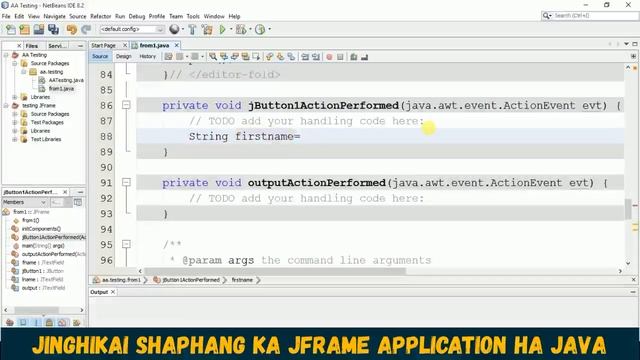Open the Run Project dropdown arrow
The width and height of the screenshot is (640, 360).
tap(231, 29)
